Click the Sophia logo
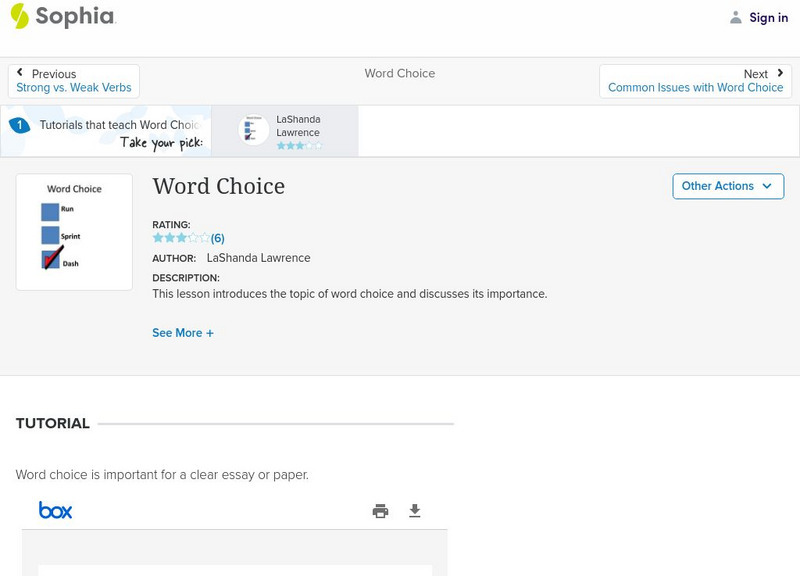Screen dimensions: 800x576 coord(62,16)
